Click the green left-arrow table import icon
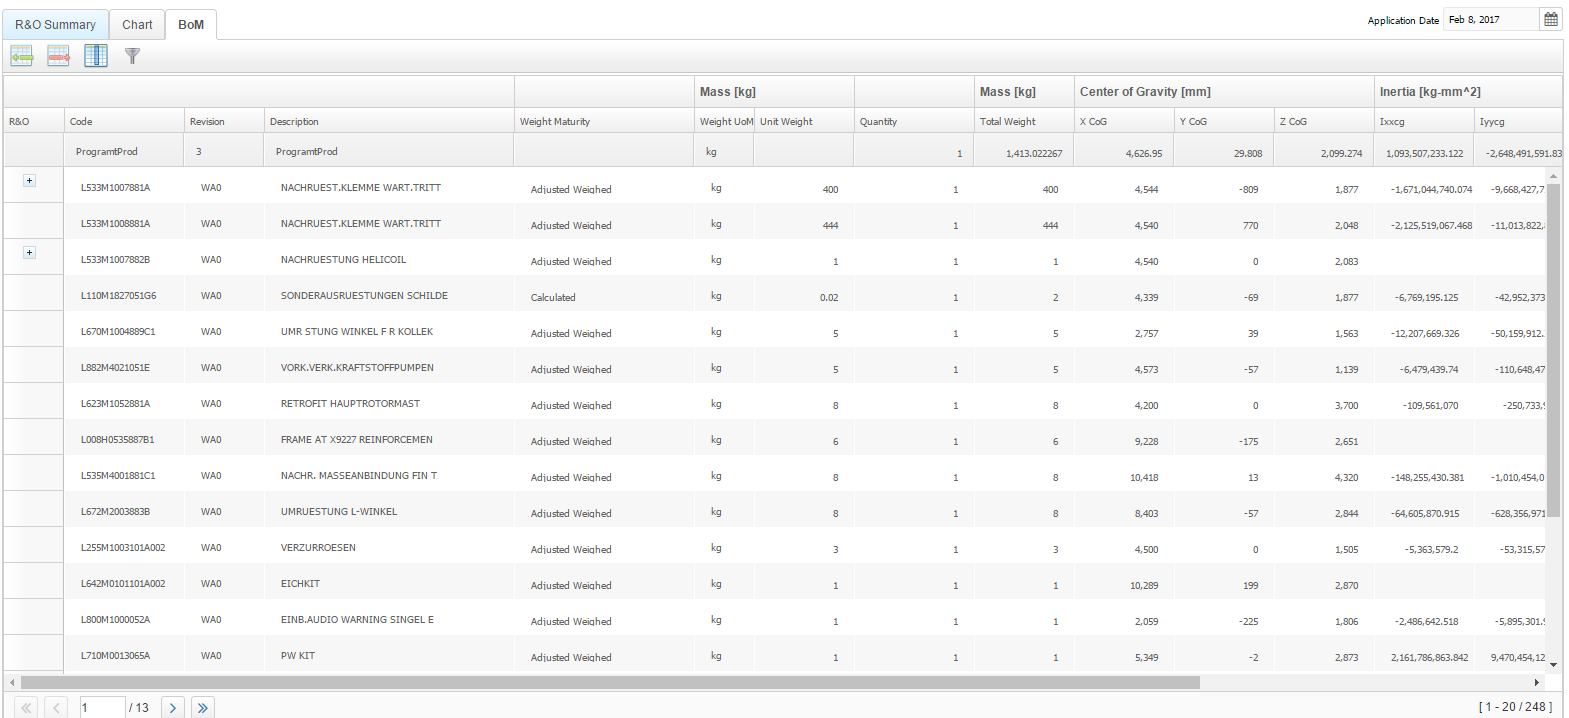 tap(22, 56)
